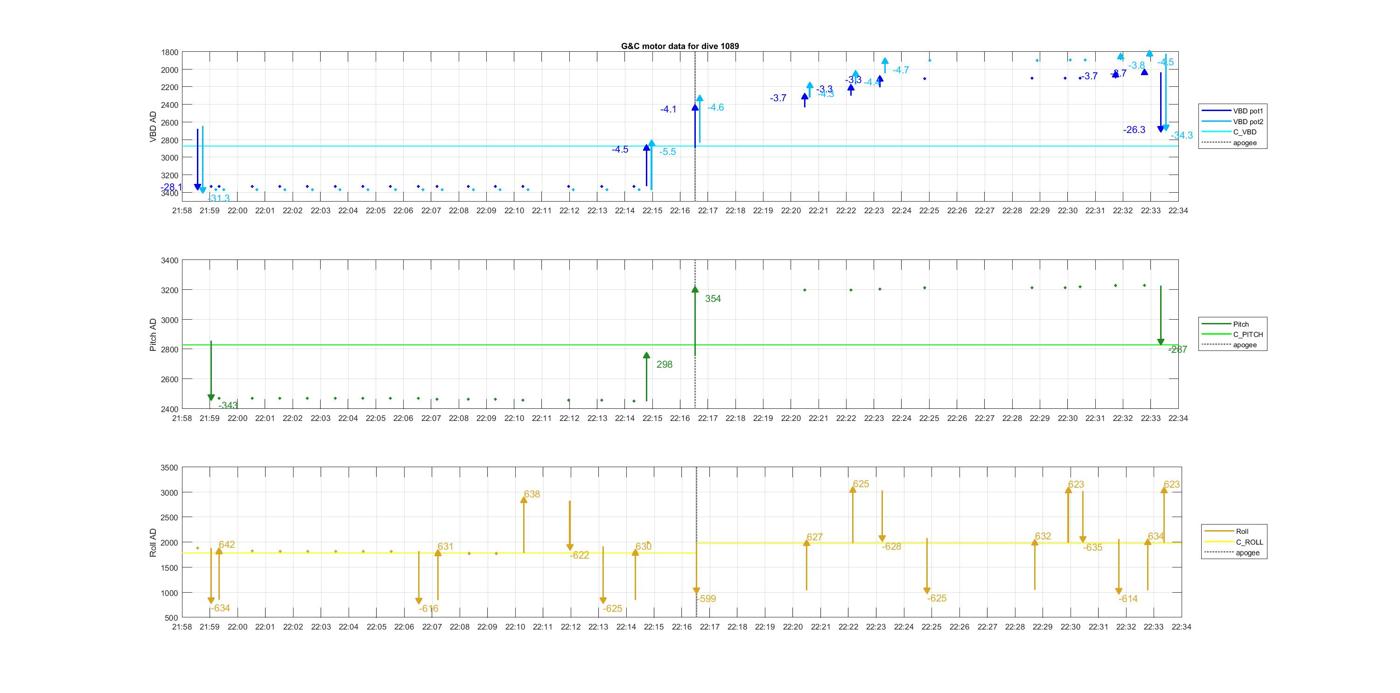Click the title 'G&C motor data for dive 1089'

pos(680,46)
